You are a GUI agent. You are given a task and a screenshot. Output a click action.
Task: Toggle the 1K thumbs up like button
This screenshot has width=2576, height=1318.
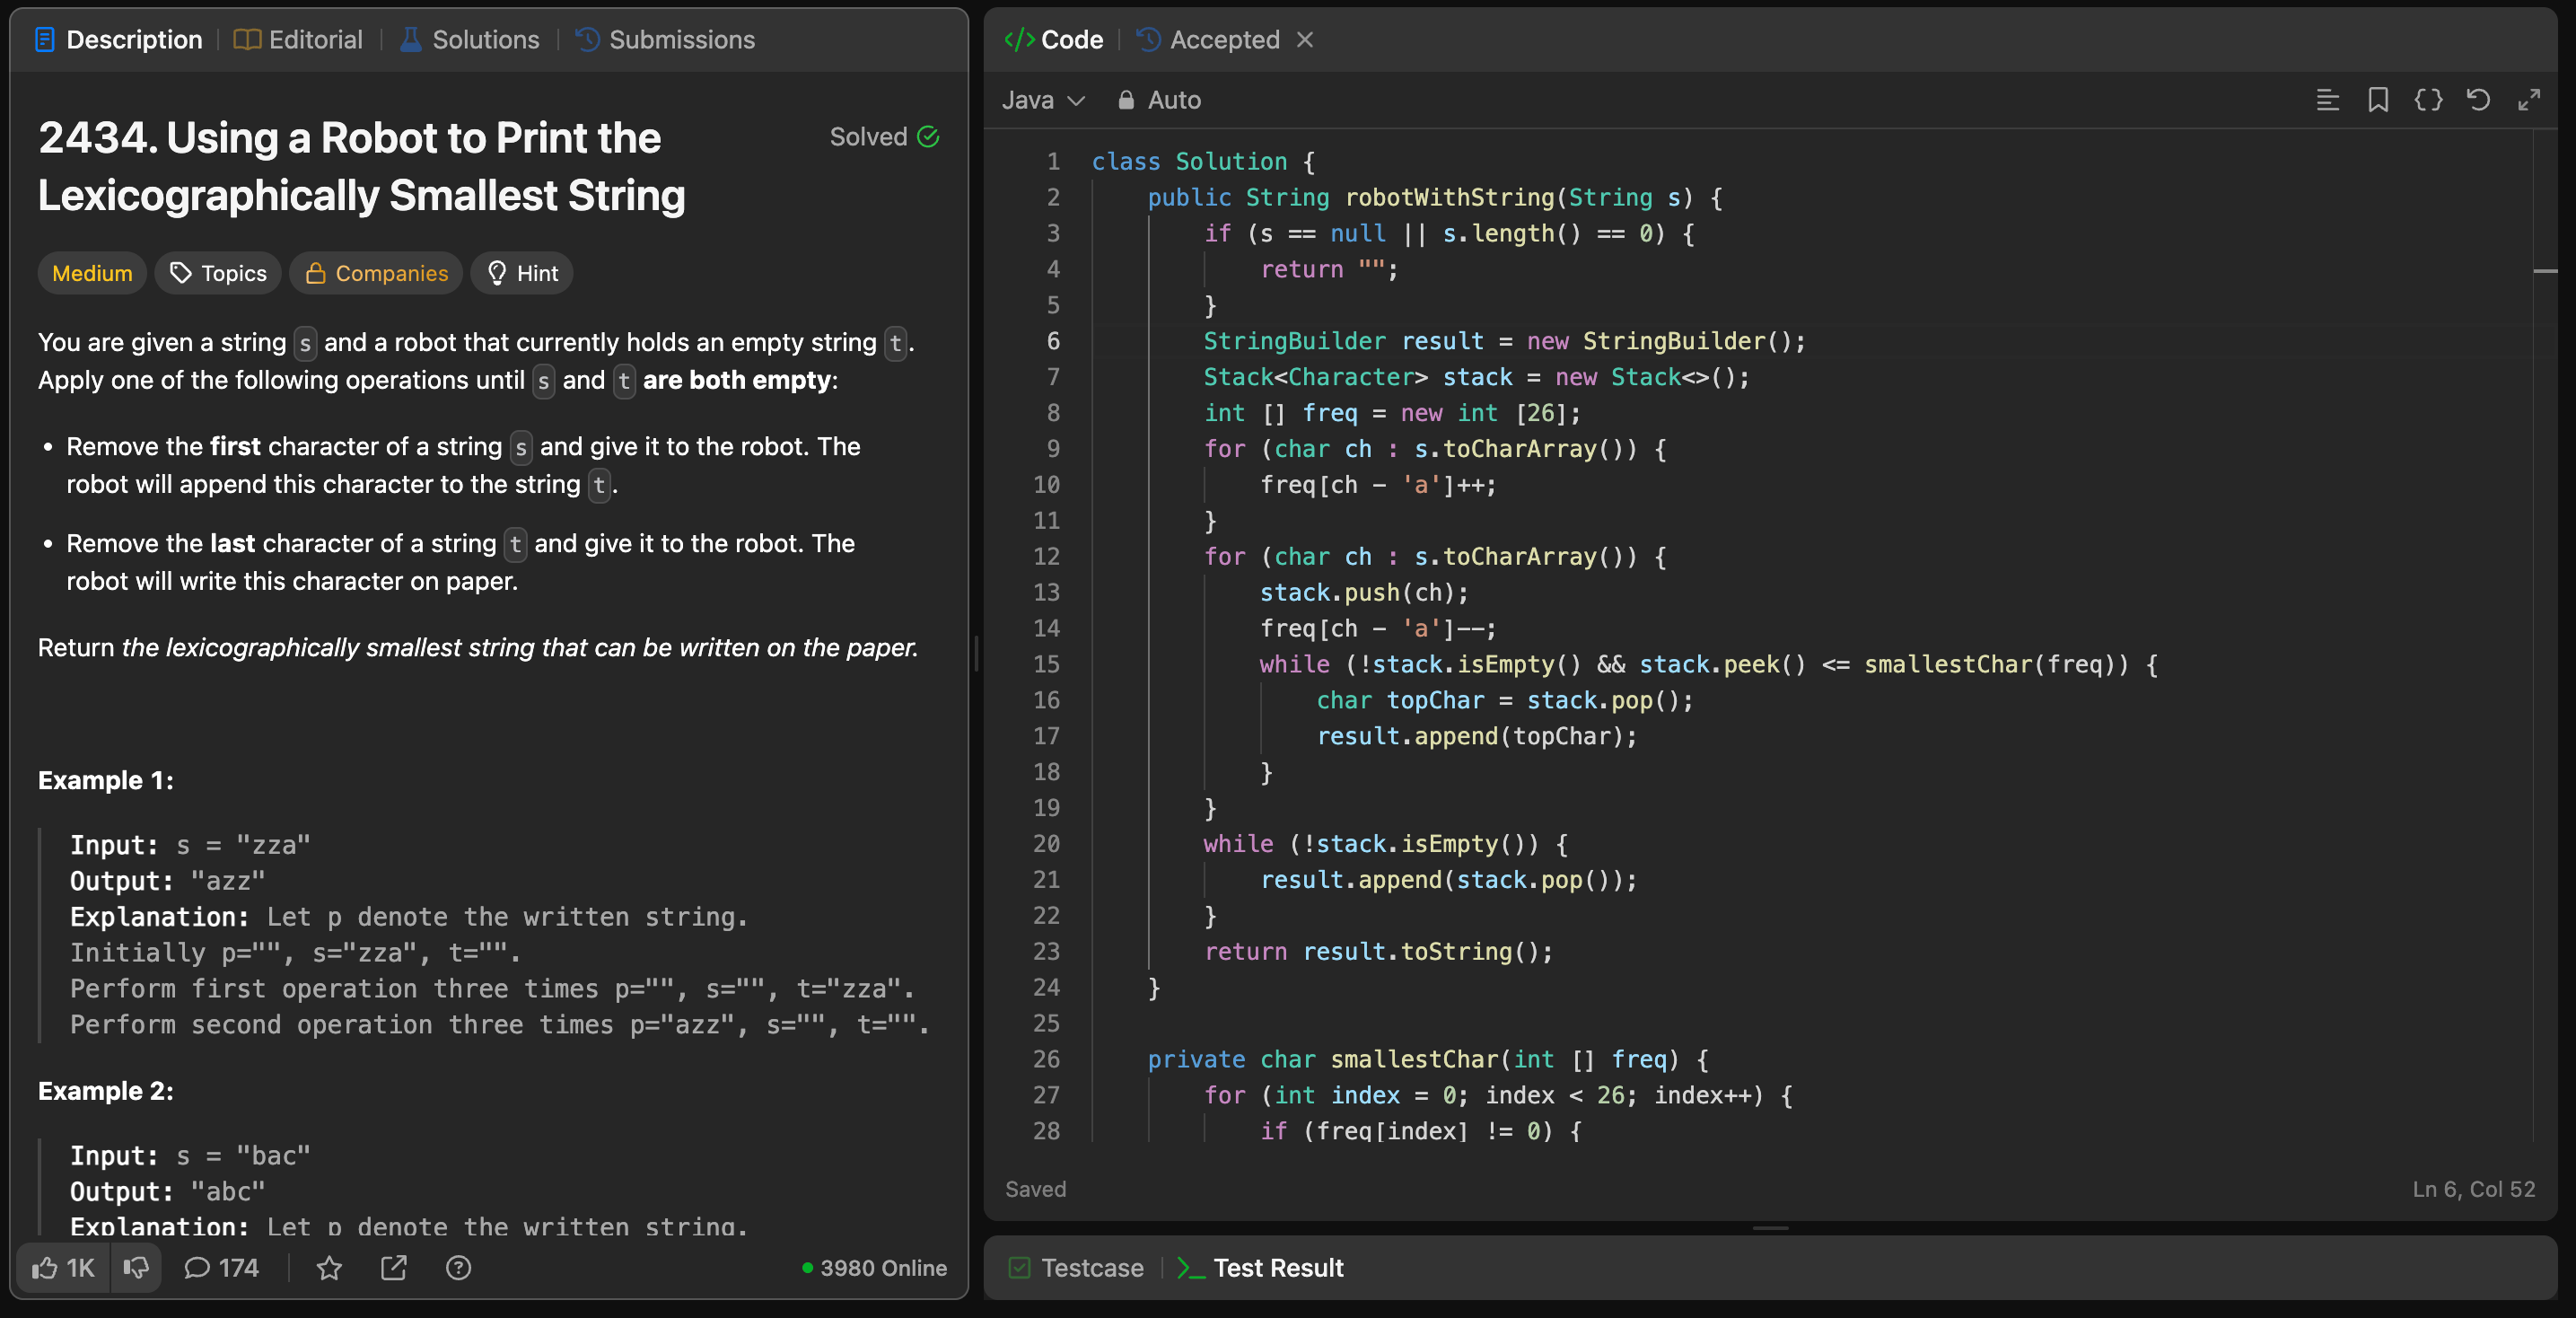click(x=63, y=1268)
